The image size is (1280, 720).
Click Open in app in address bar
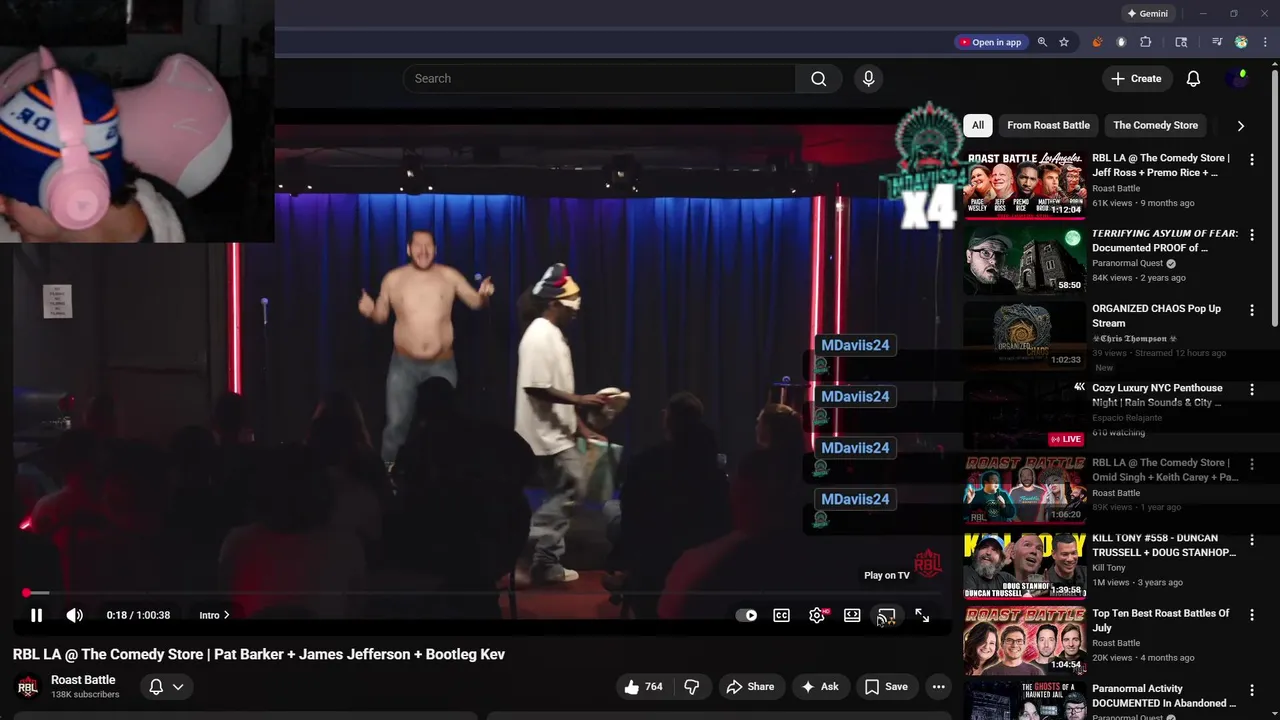click(x=991, y=42)
